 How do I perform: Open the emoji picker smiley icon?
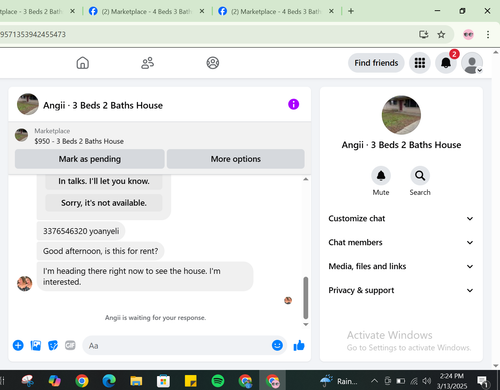(277, 345)
